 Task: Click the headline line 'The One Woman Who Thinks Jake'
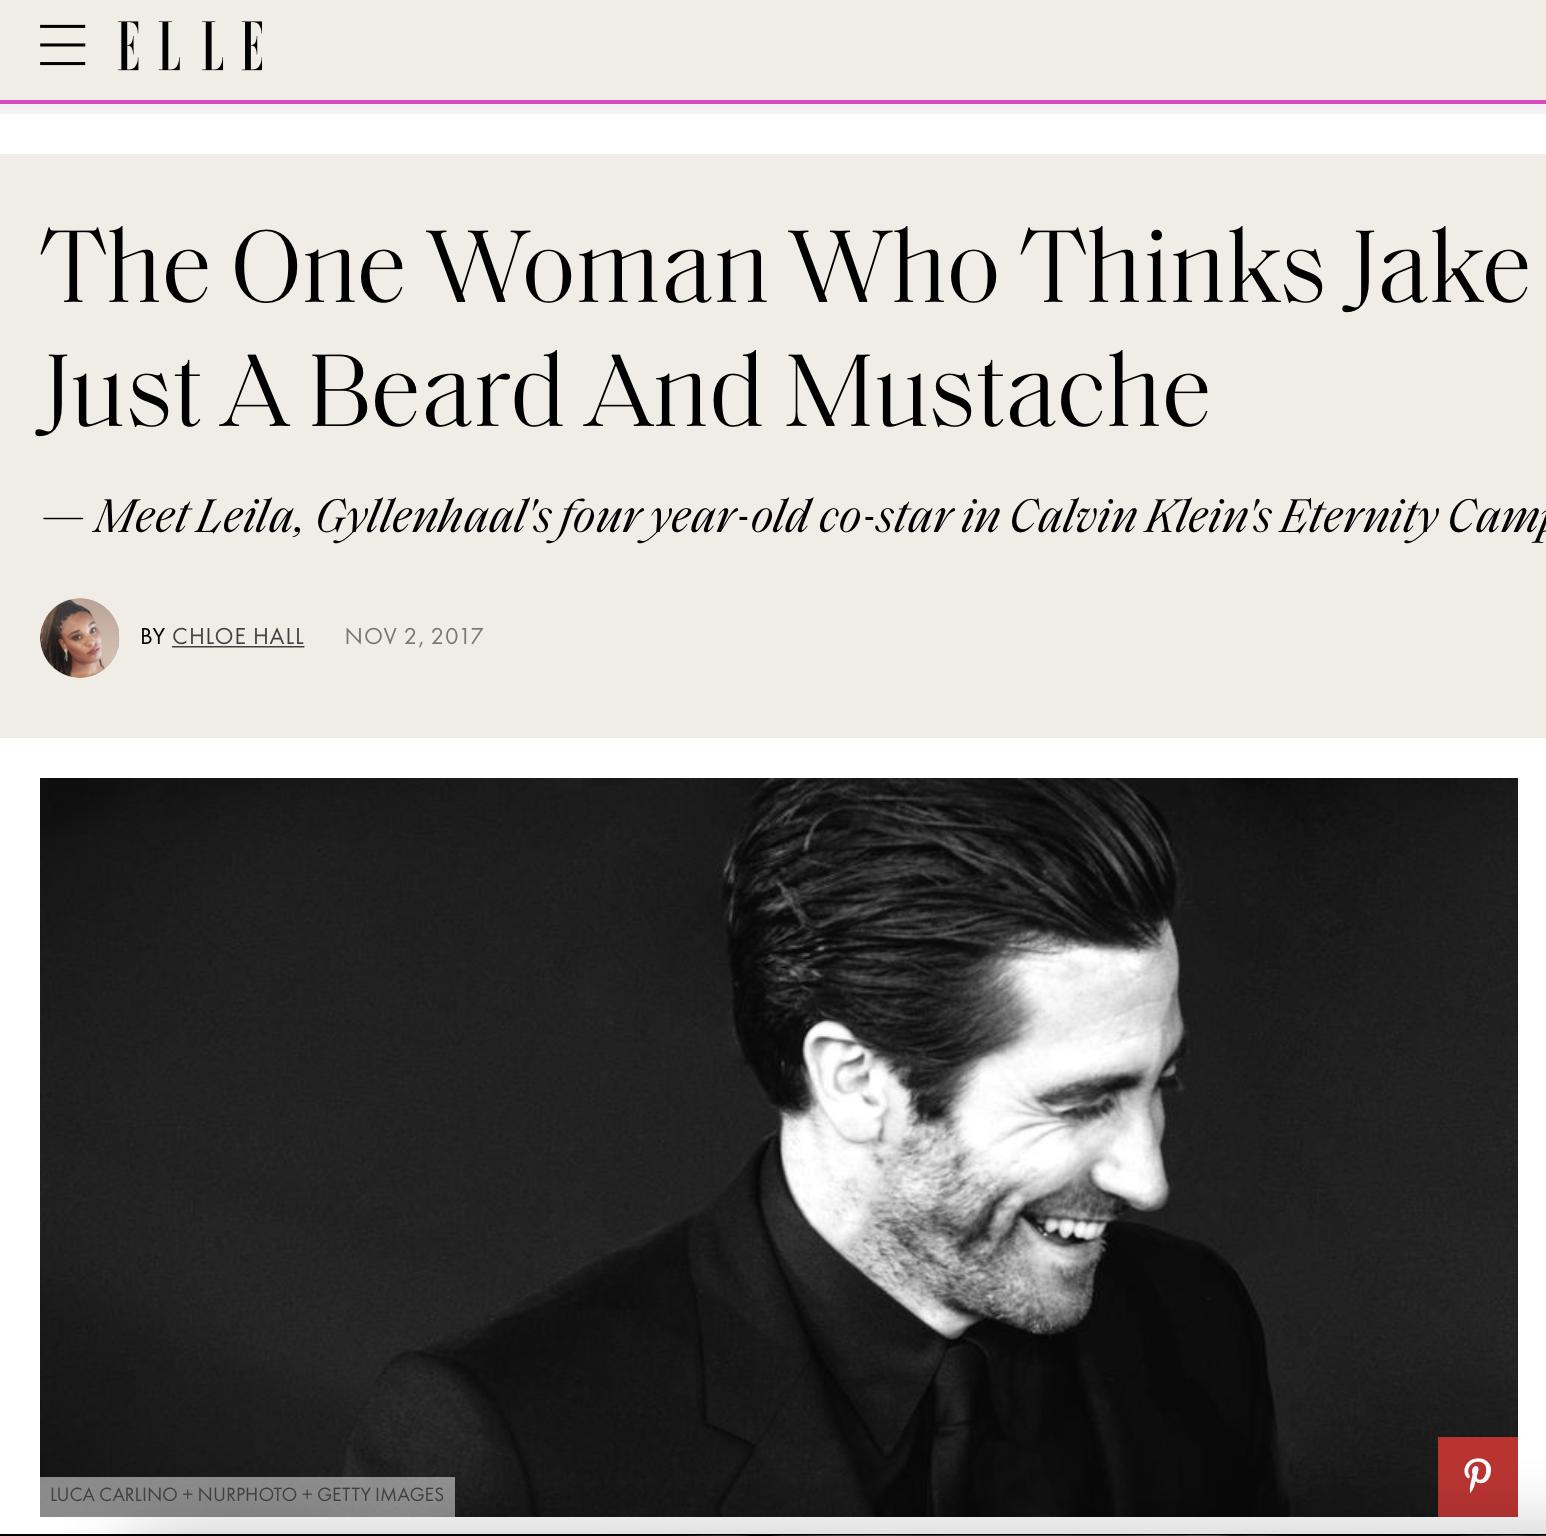(x=784, y=266)
